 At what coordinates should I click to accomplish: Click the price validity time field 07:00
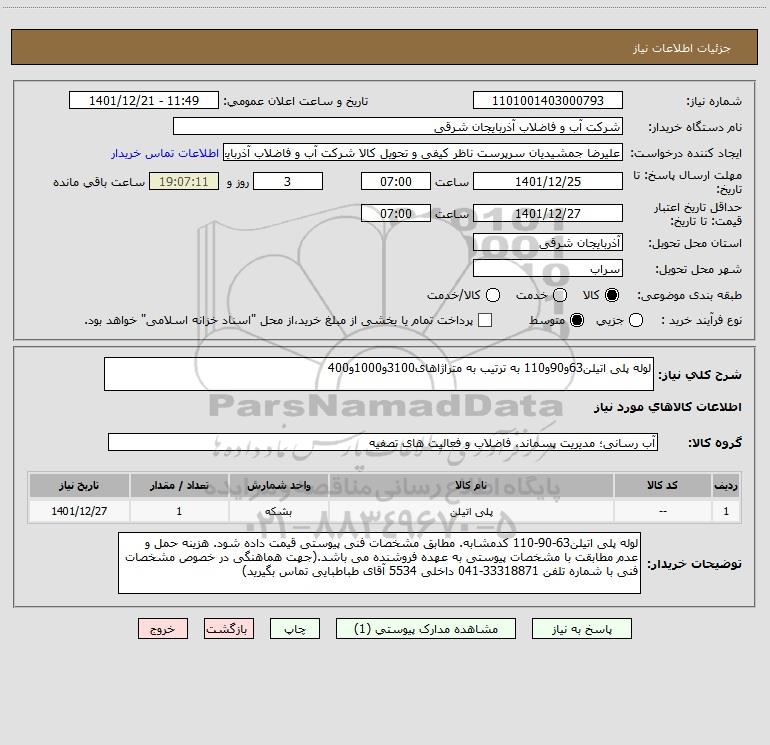tap(396, 213)
